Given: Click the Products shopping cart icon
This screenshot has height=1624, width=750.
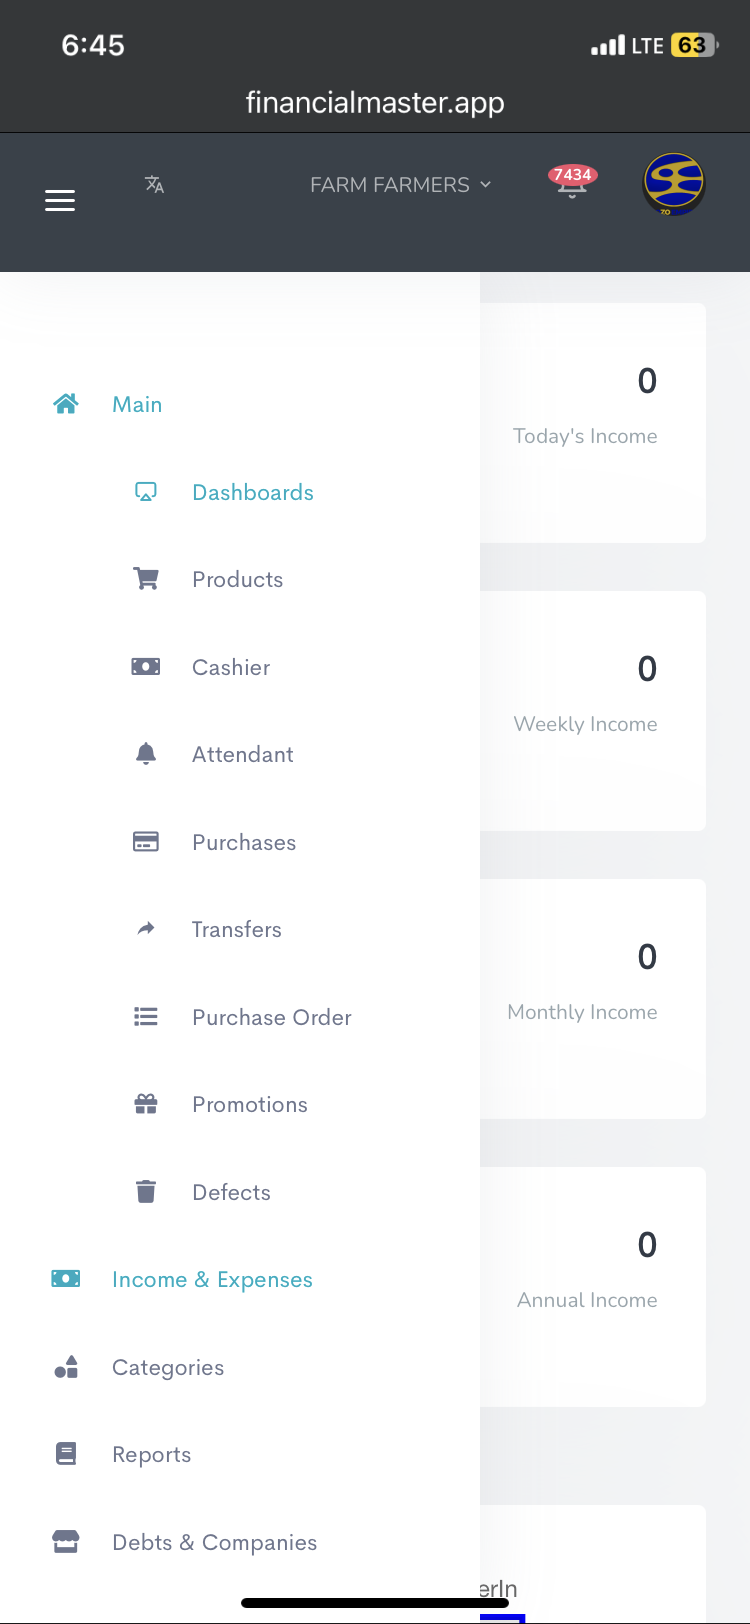Looking at the screenshot, I should 146,579.
